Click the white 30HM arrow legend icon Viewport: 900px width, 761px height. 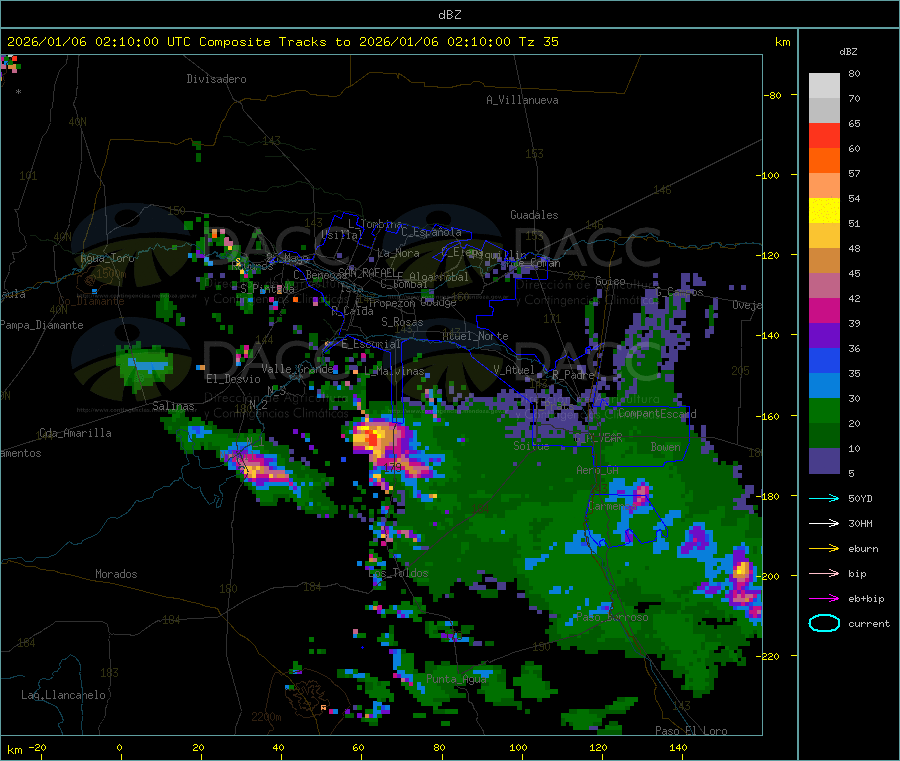(x=824, y=523)
